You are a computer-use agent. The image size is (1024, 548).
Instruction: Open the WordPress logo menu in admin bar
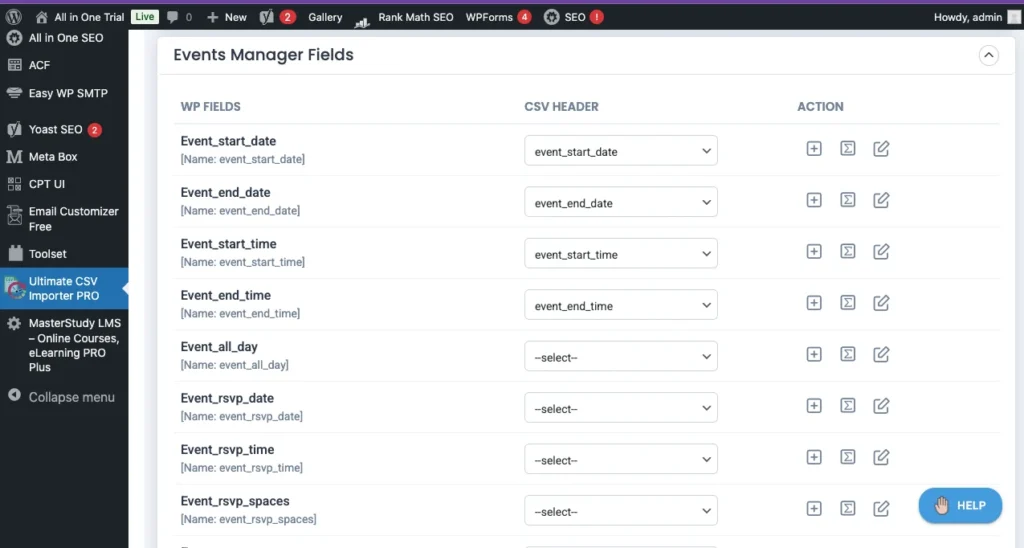(14, 17)
